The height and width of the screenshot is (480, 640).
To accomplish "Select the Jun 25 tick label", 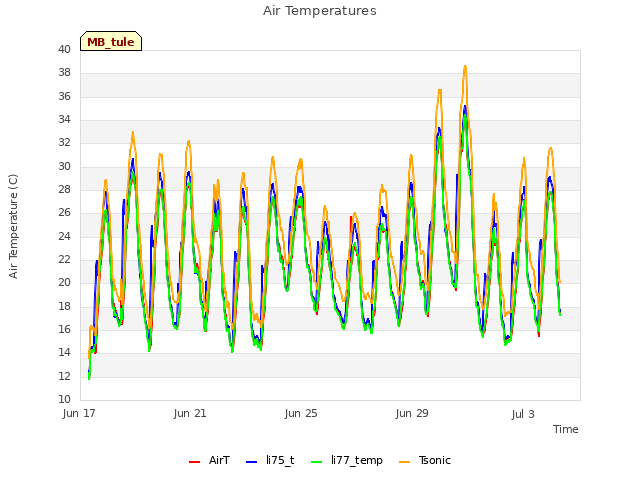I will point(301,413).
